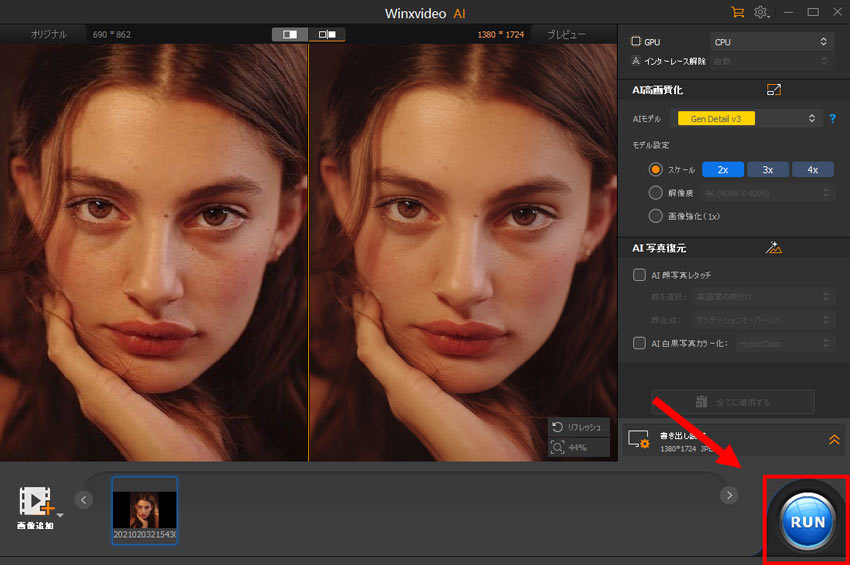The height and width of the screenshot is (565, 850).
Task: Enable AI face retouch checkbox
Action: pyautogui.click(x=640, y=275)
